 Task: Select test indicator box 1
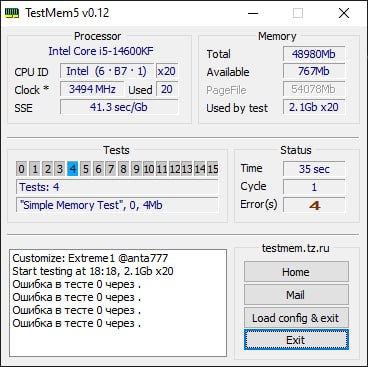point(34,169)
